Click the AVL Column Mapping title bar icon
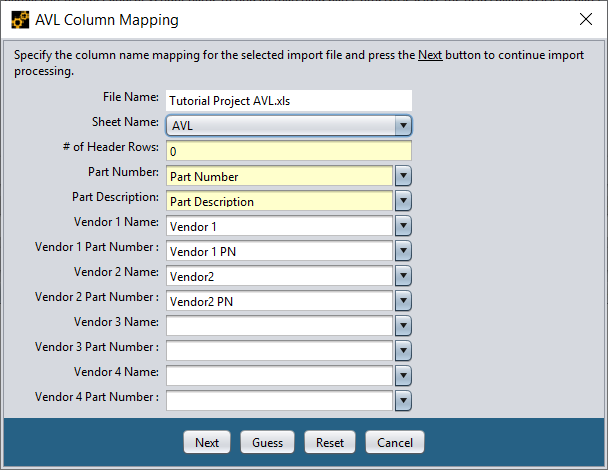This screenshot has height=470, width=608. coord(19,19)
